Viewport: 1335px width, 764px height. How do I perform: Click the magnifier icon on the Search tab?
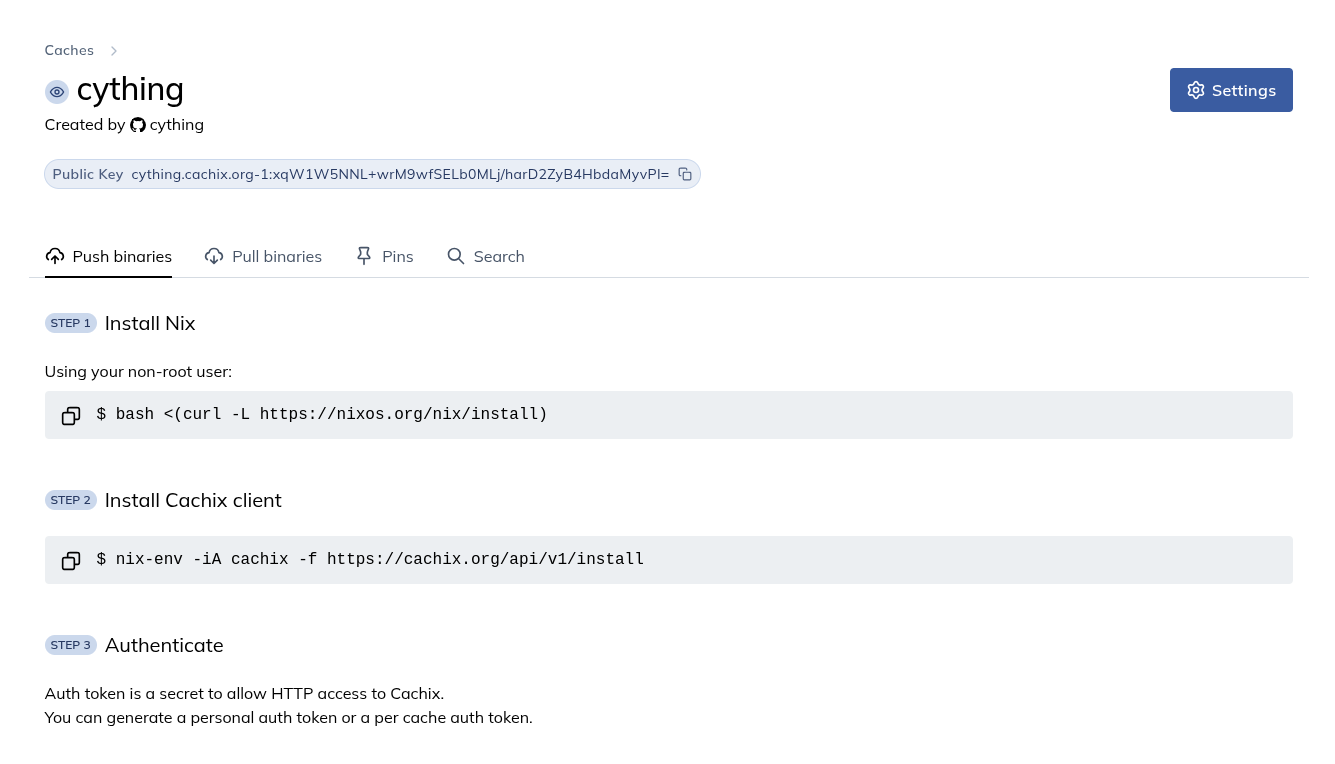(x=456, y=256)
